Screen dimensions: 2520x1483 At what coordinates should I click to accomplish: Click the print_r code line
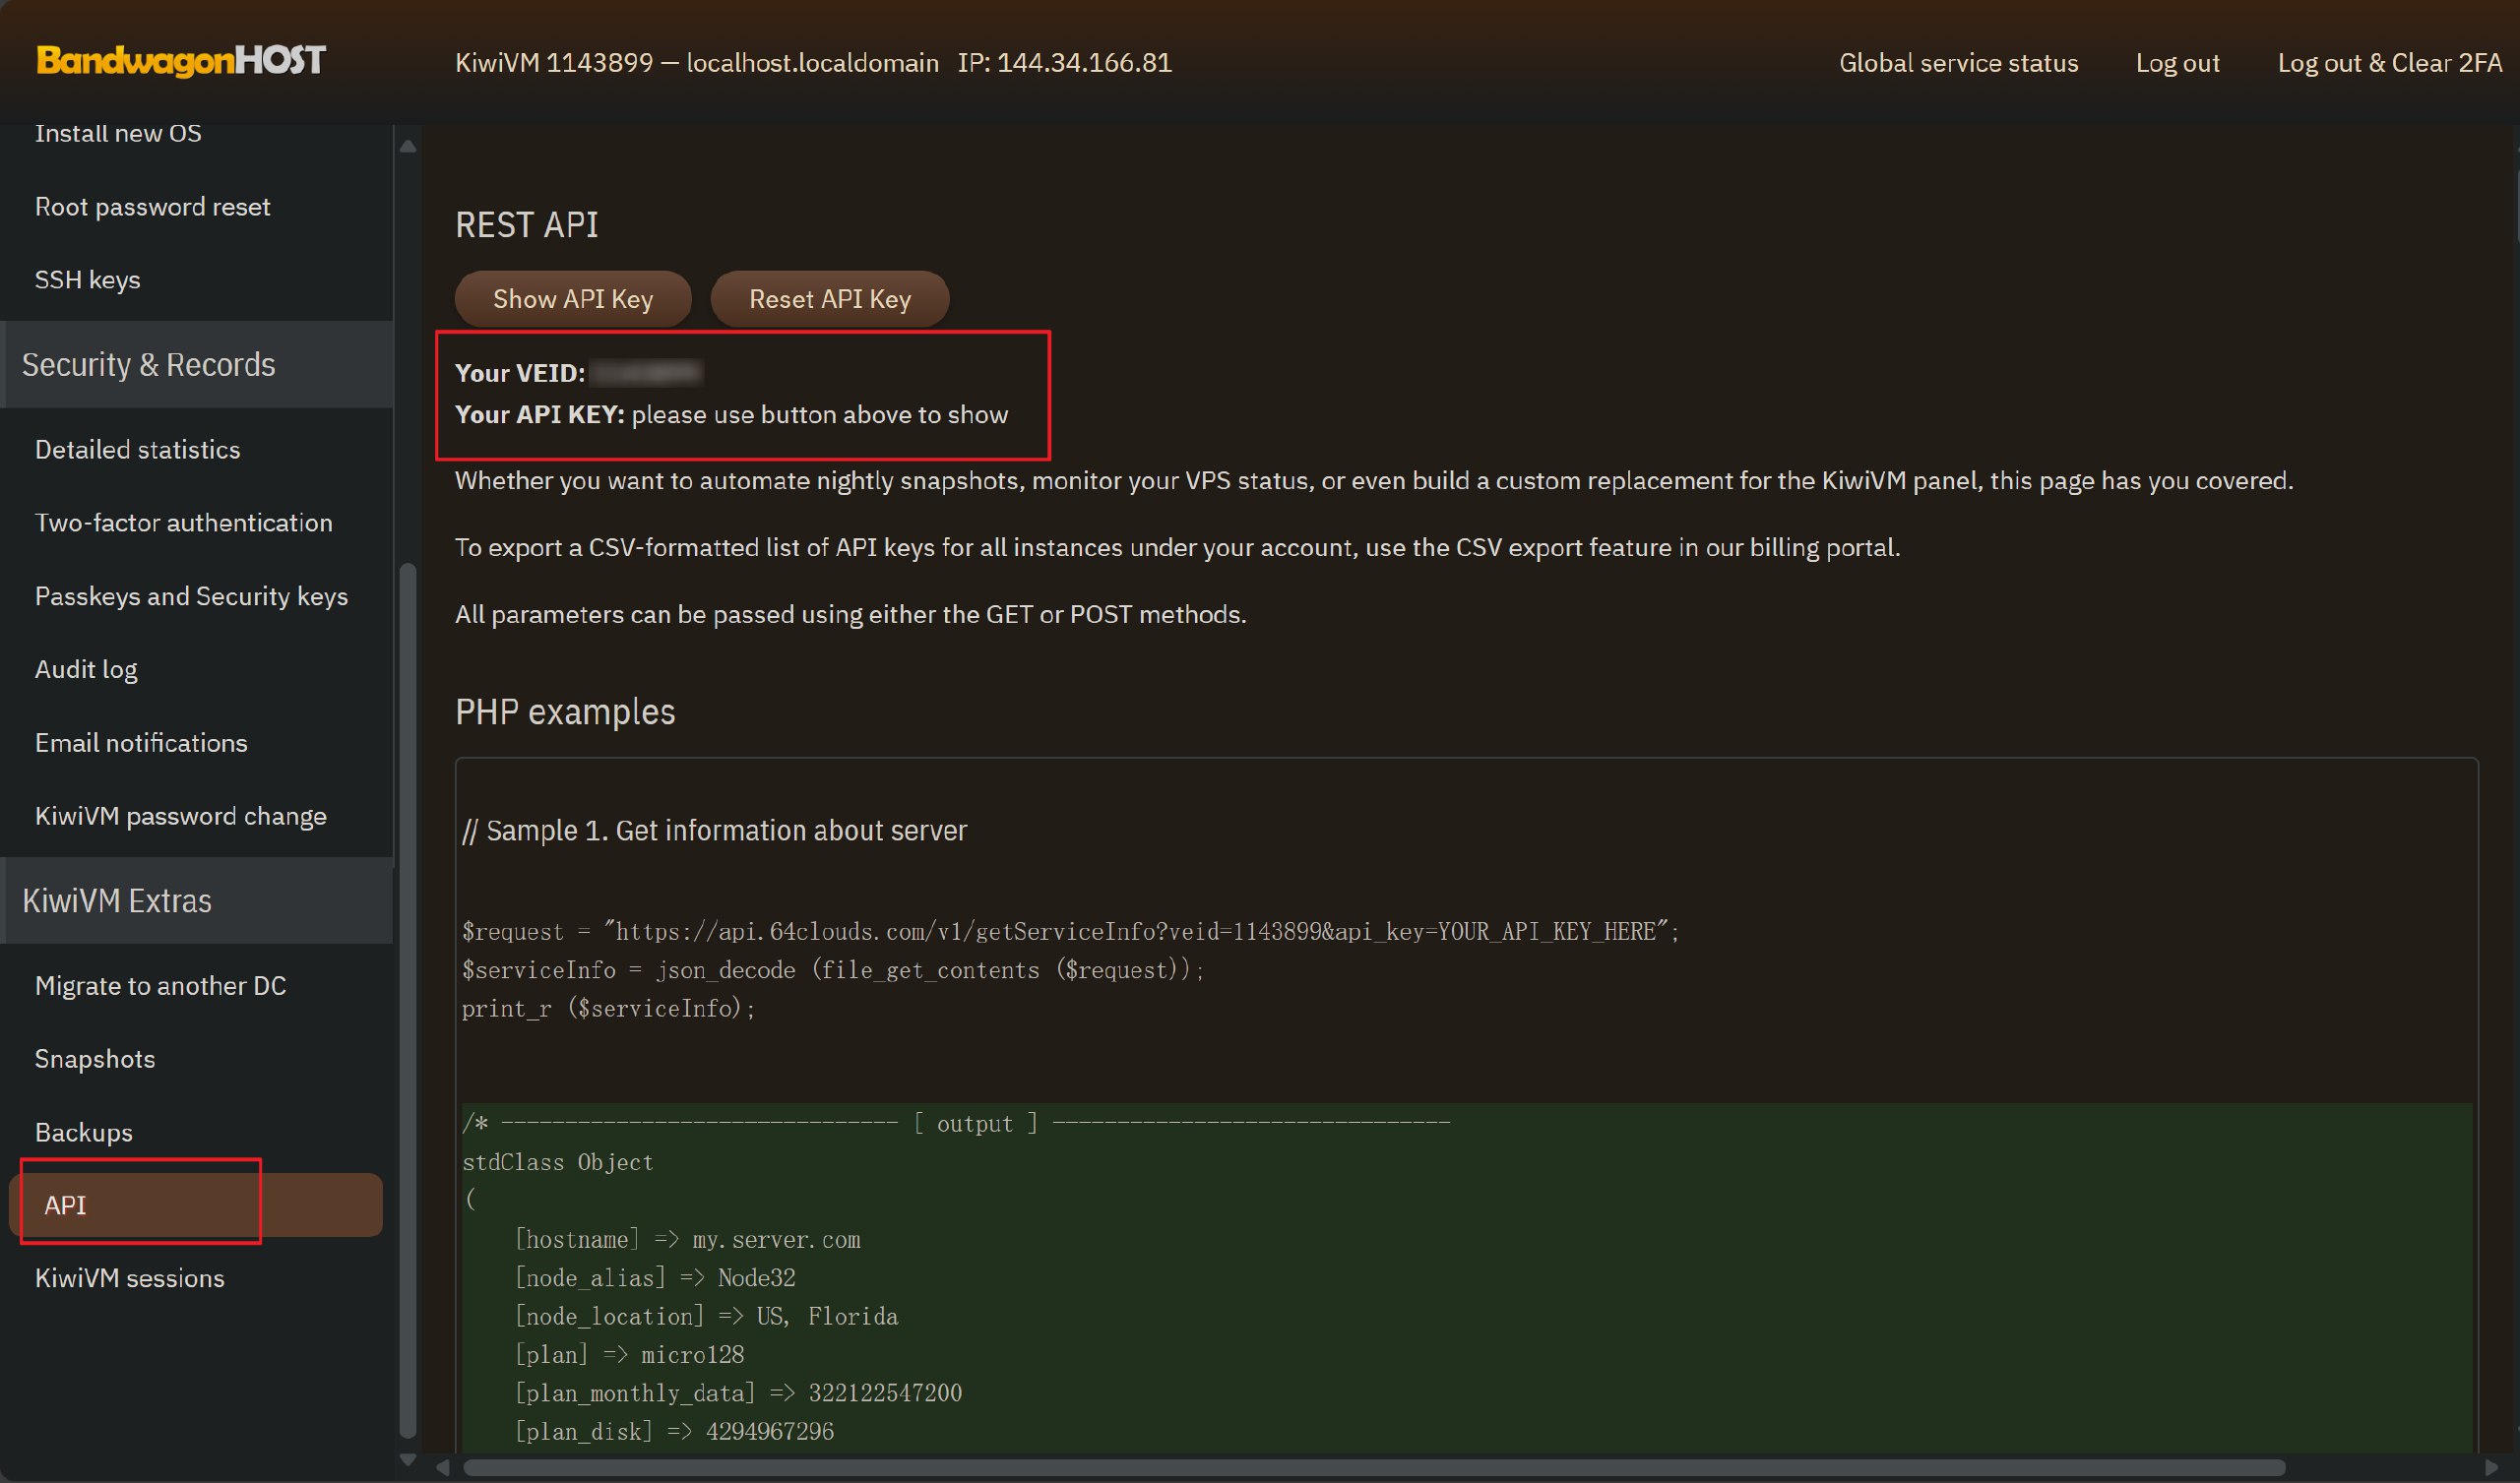(x=608, y=1009)
